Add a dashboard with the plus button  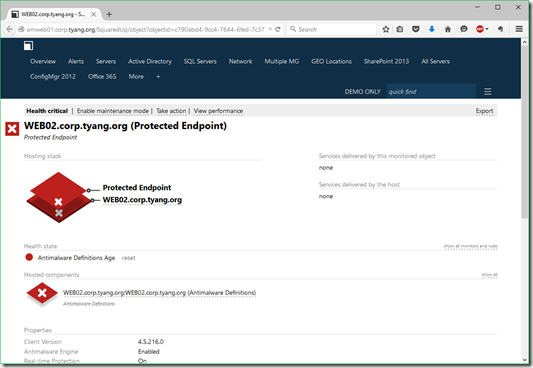click(158, 76)
